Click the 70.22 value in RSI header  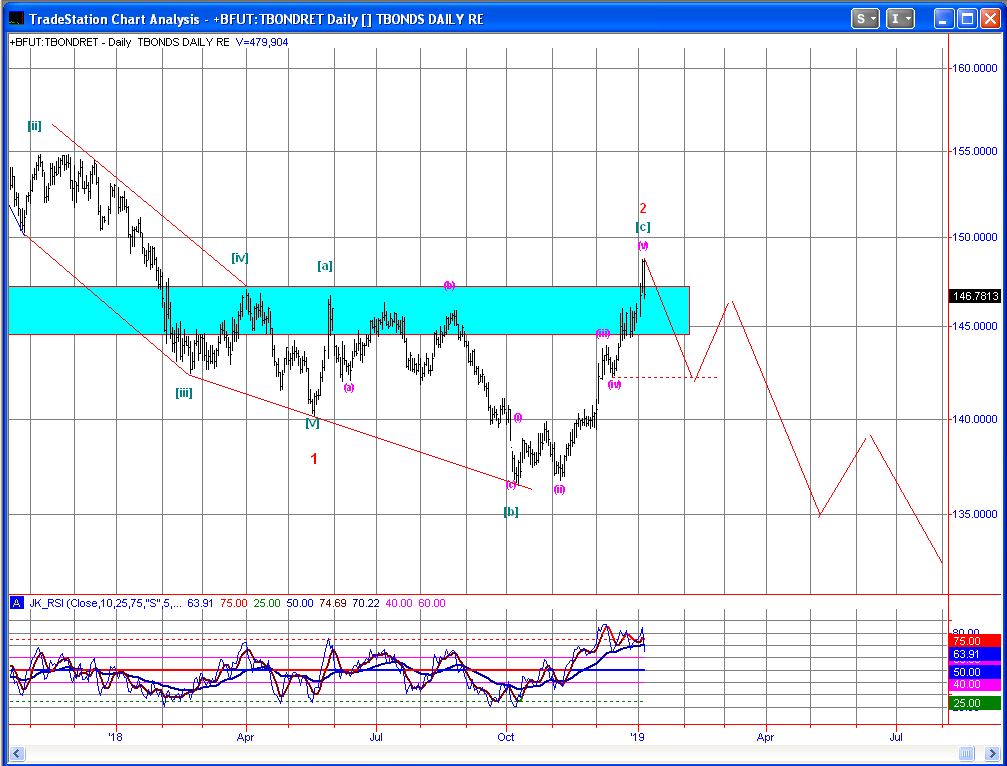click(366, 603)
